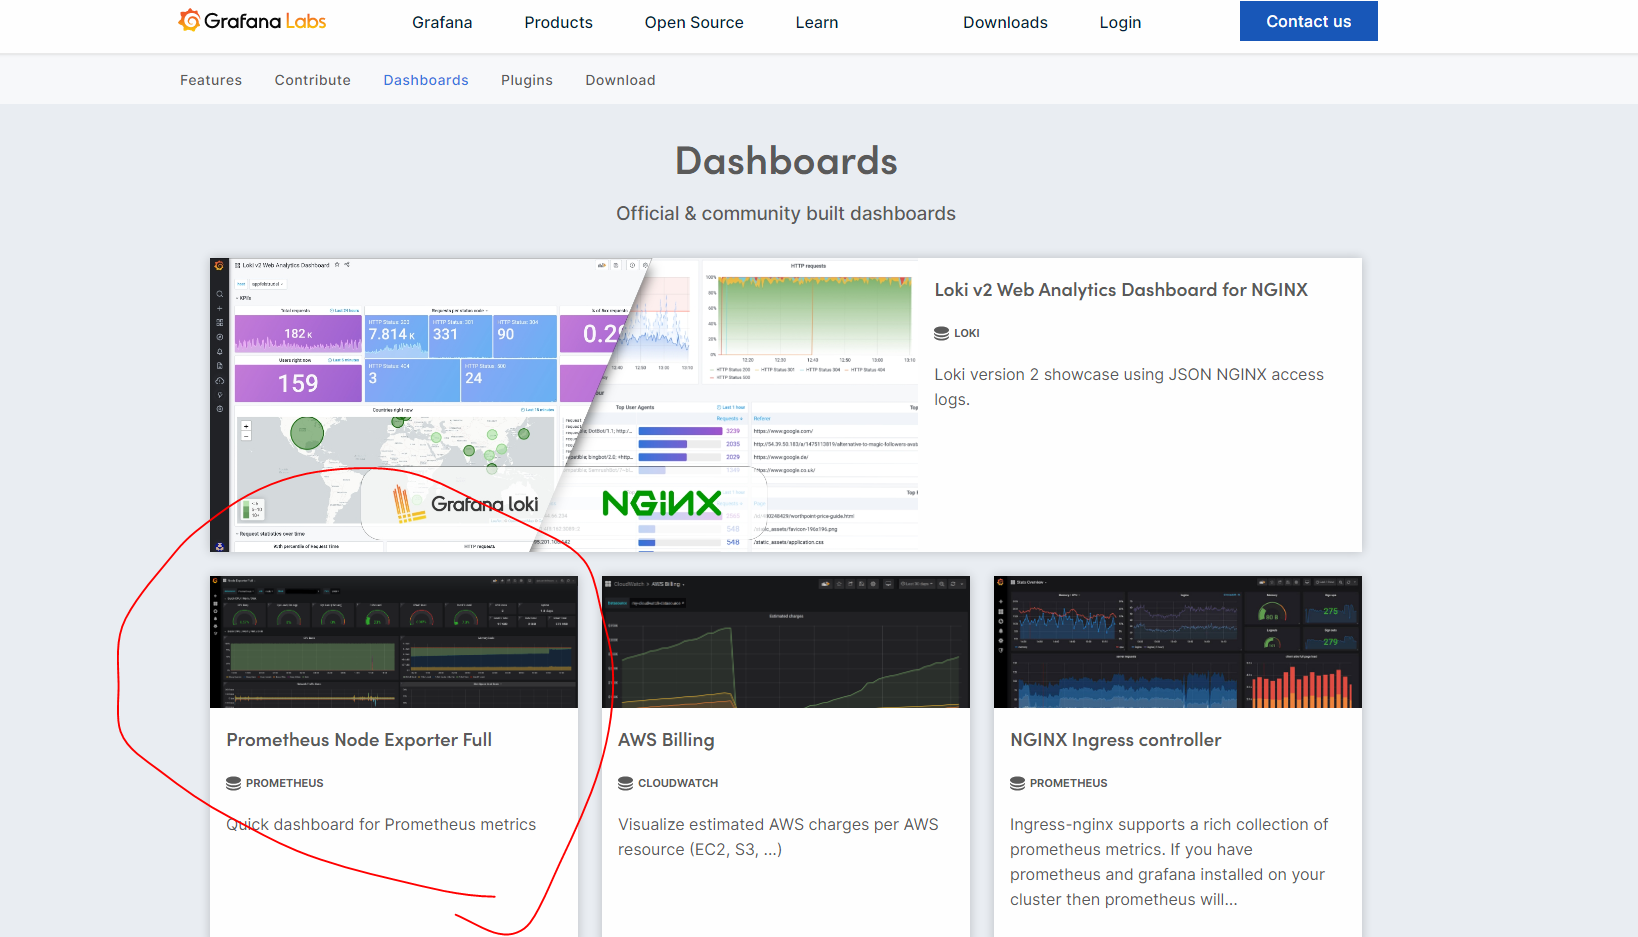Screen dimensions: 1638x937
Task: Switch to the Contribute tab
Action: 313,80
